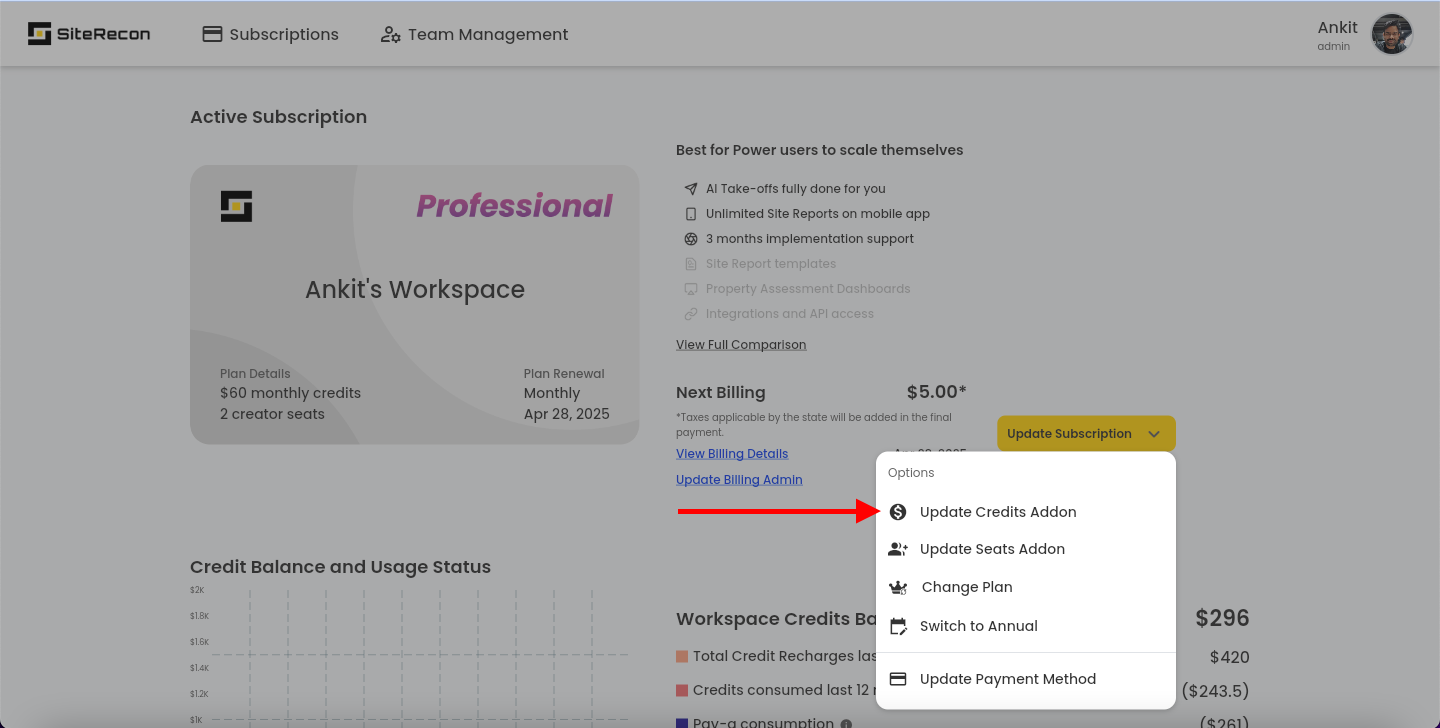Viewport: 1440px width, 728px height.
Task: Click the credit card Payment Method icon
Action: [898, 679]
